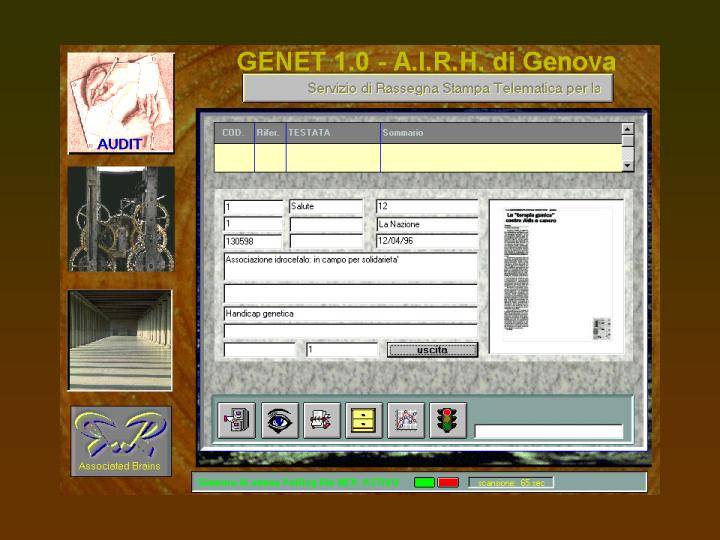This screenshot has width=720, height=540.
Task: Select the corridor columns image
Action: [120, 340]
